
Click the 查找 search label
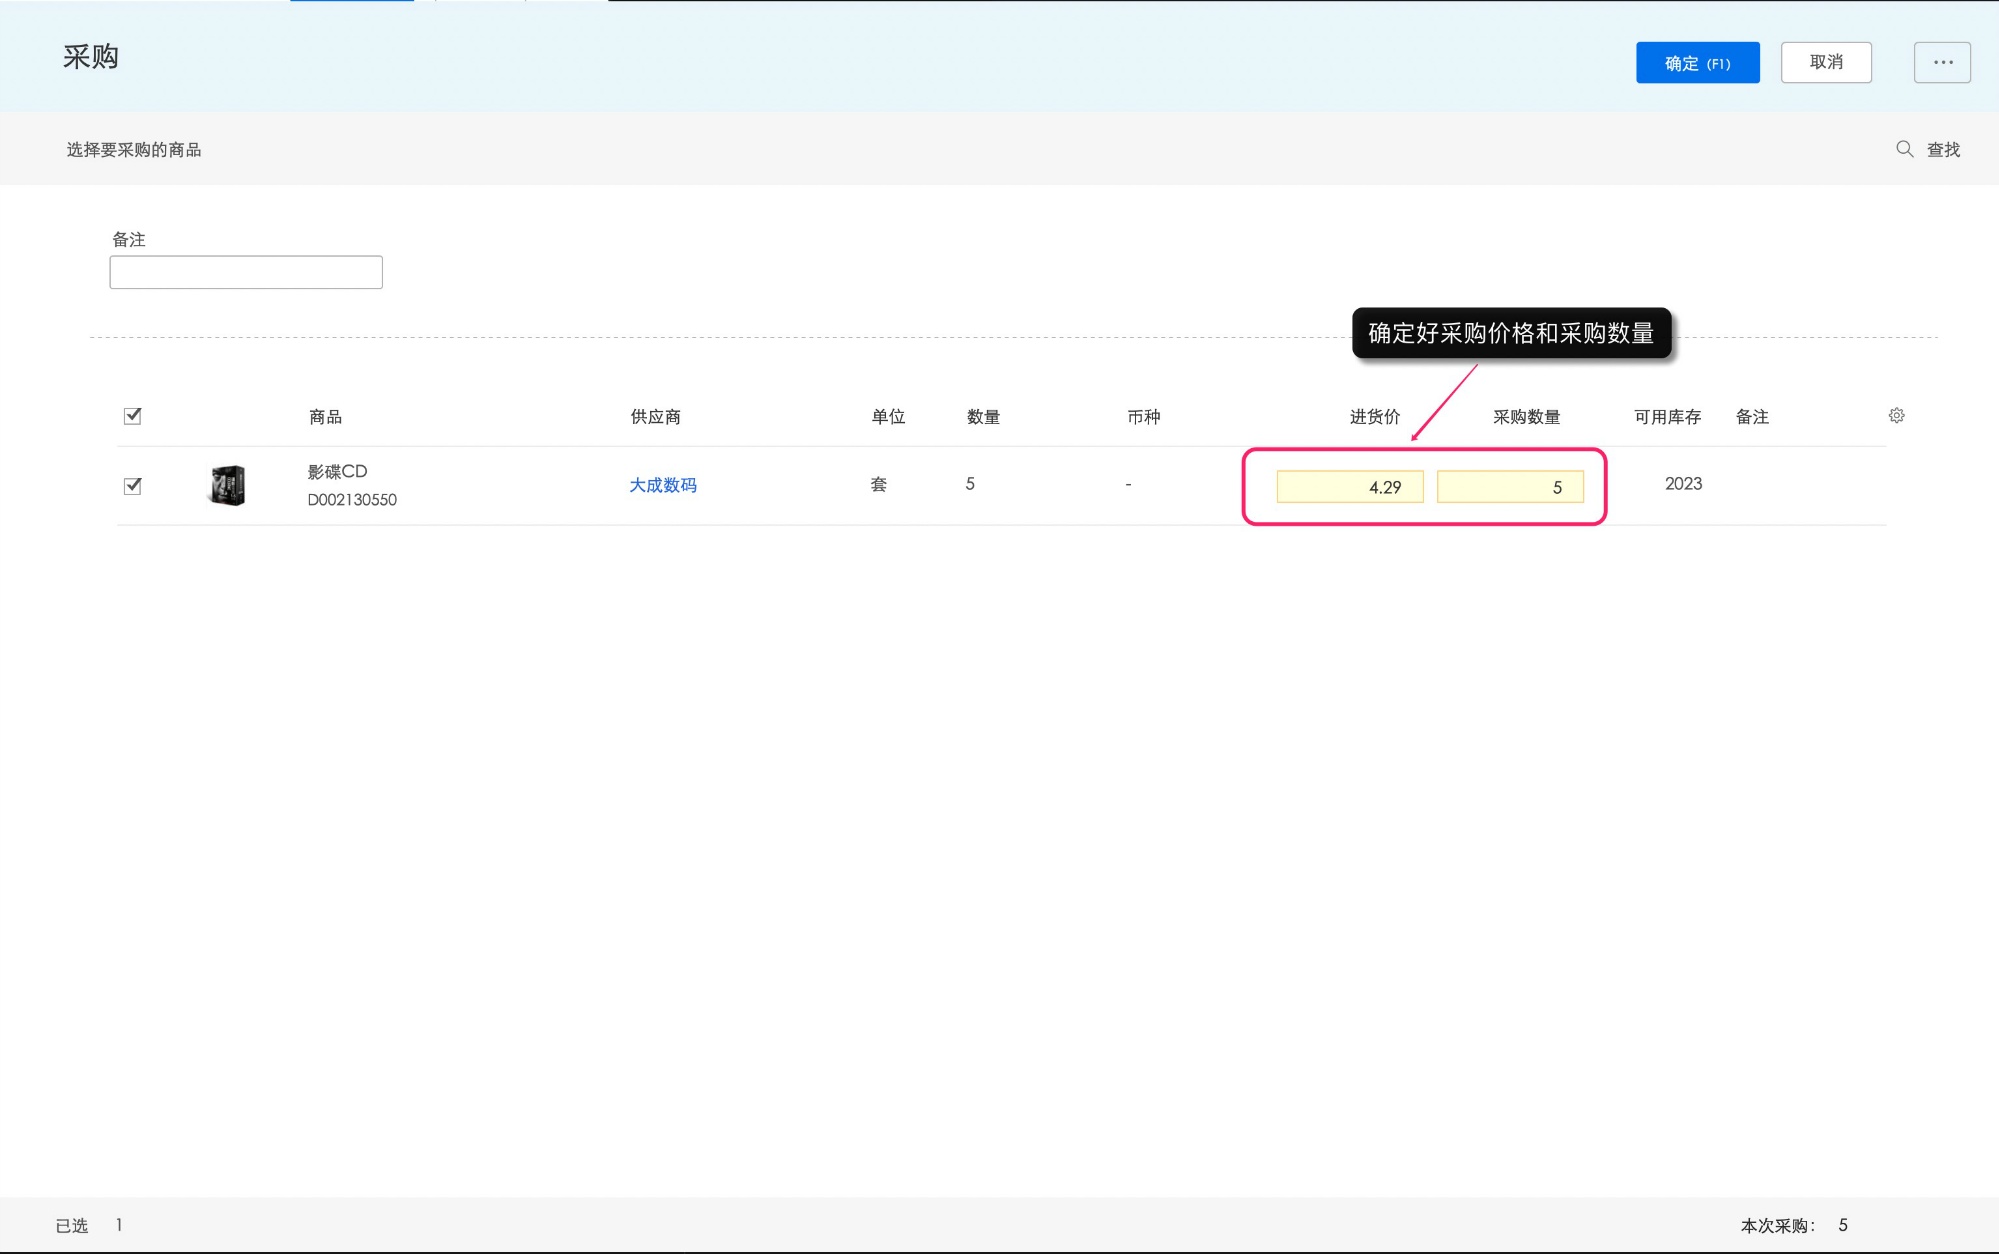(1943, 150)
